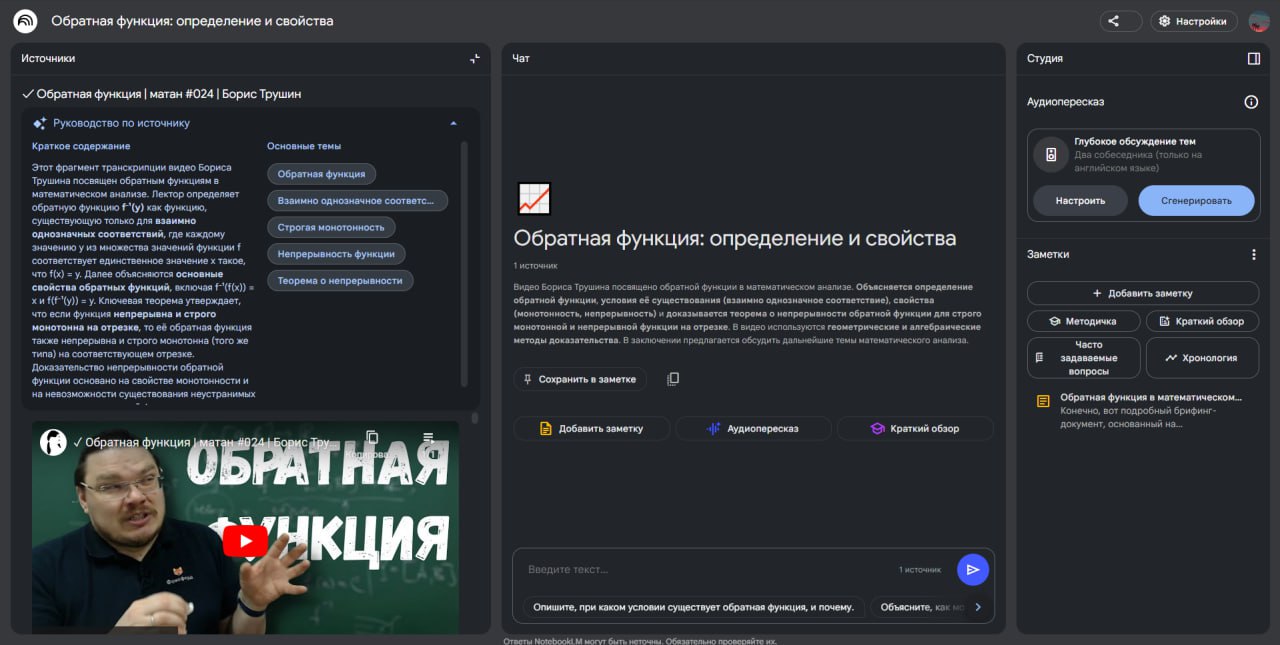The height and width of the screenshot is (645, 1280).
Task: Open the Настройки settings menu
Action: coord(1193,21)
